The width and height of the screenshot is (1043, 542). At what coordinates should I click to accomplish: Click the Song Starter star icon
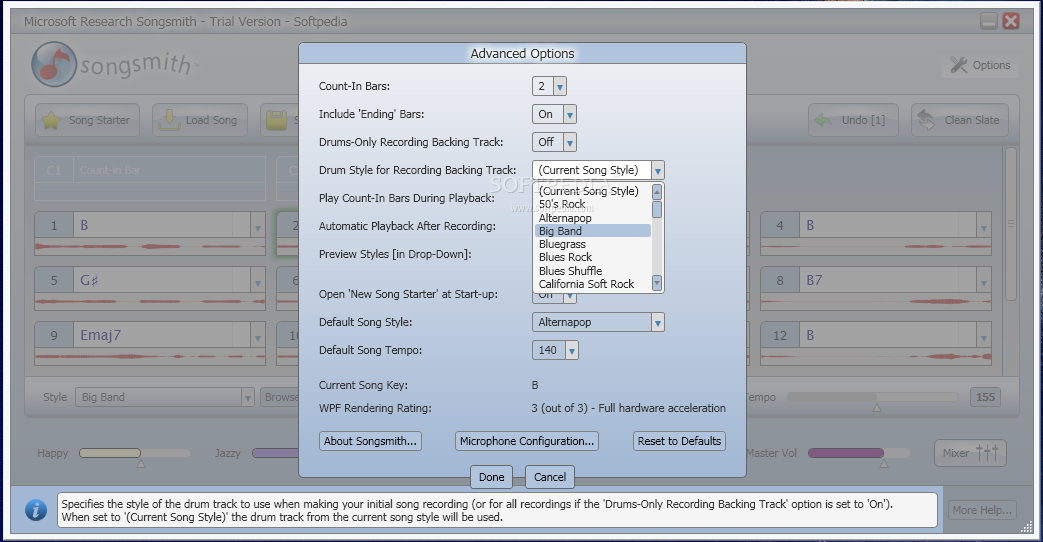pyautogui.click(x=51, y=120)
